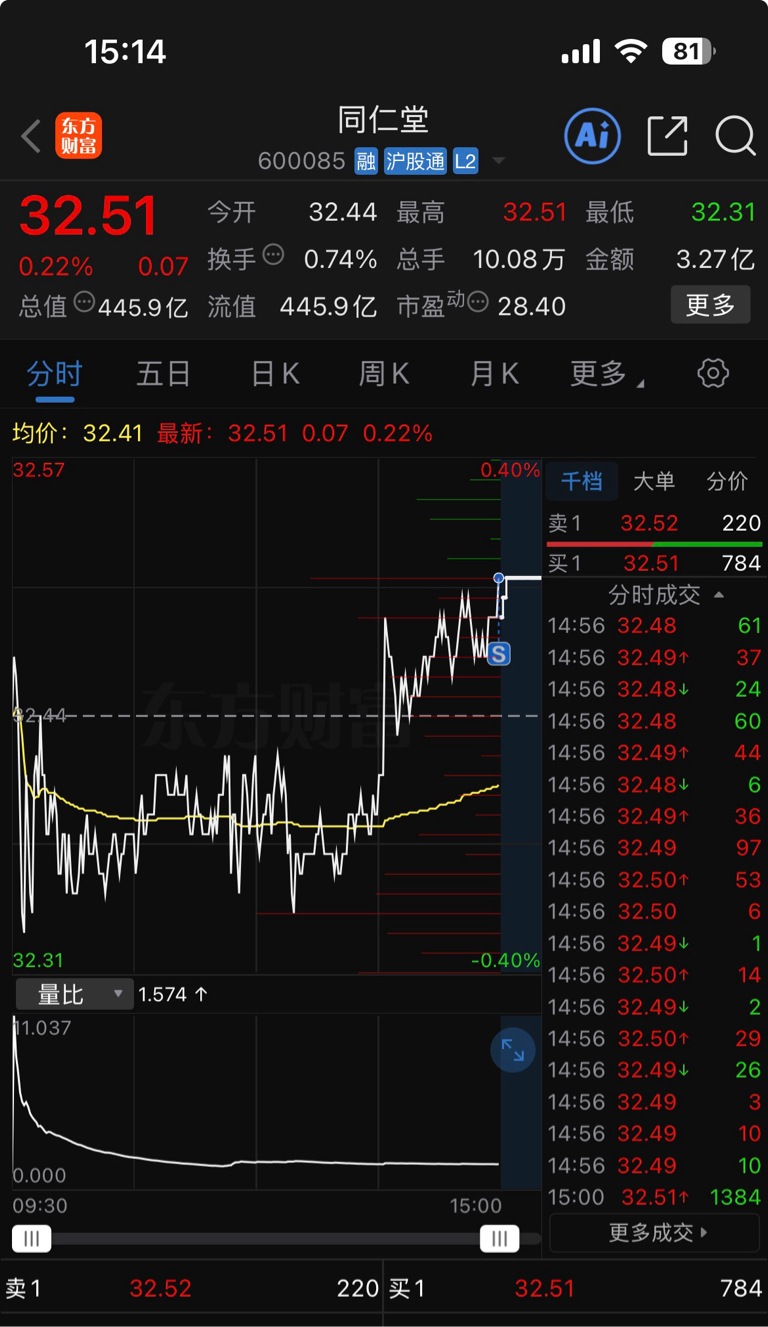Image resolution: width=768 pixels, height=1327 pixels.
Task: Tap the 均价 32.41 label
Action: click(x=78, y=433)
